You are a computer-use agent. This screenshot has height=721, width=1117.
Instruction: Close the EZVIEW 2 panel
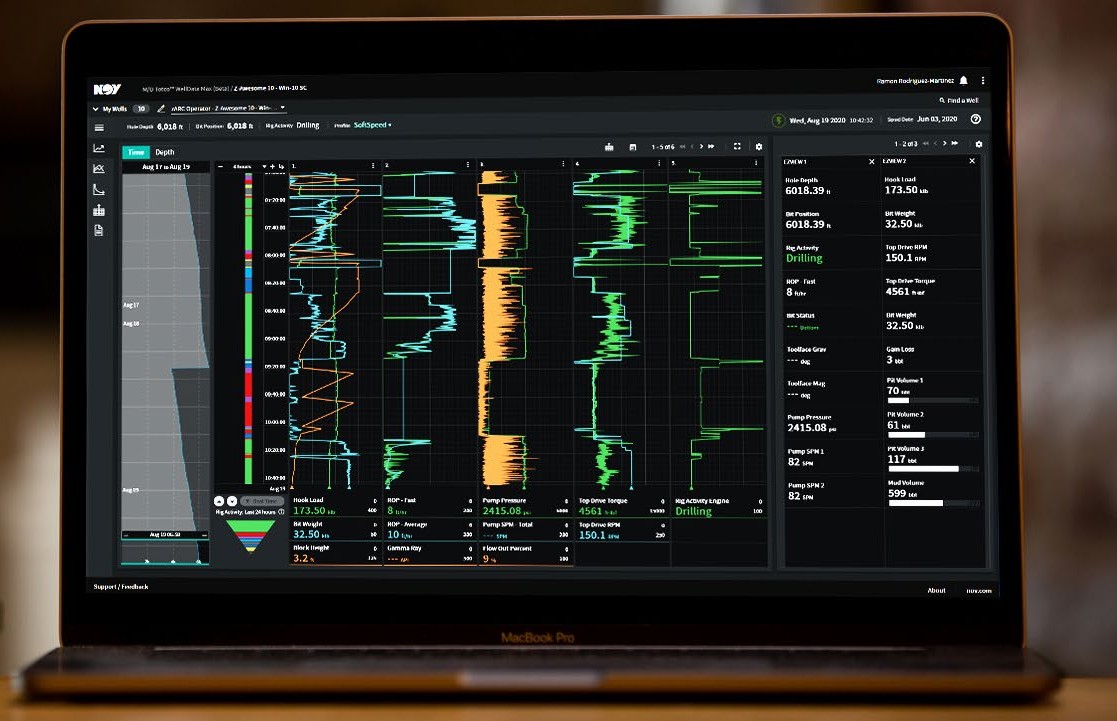969,161
